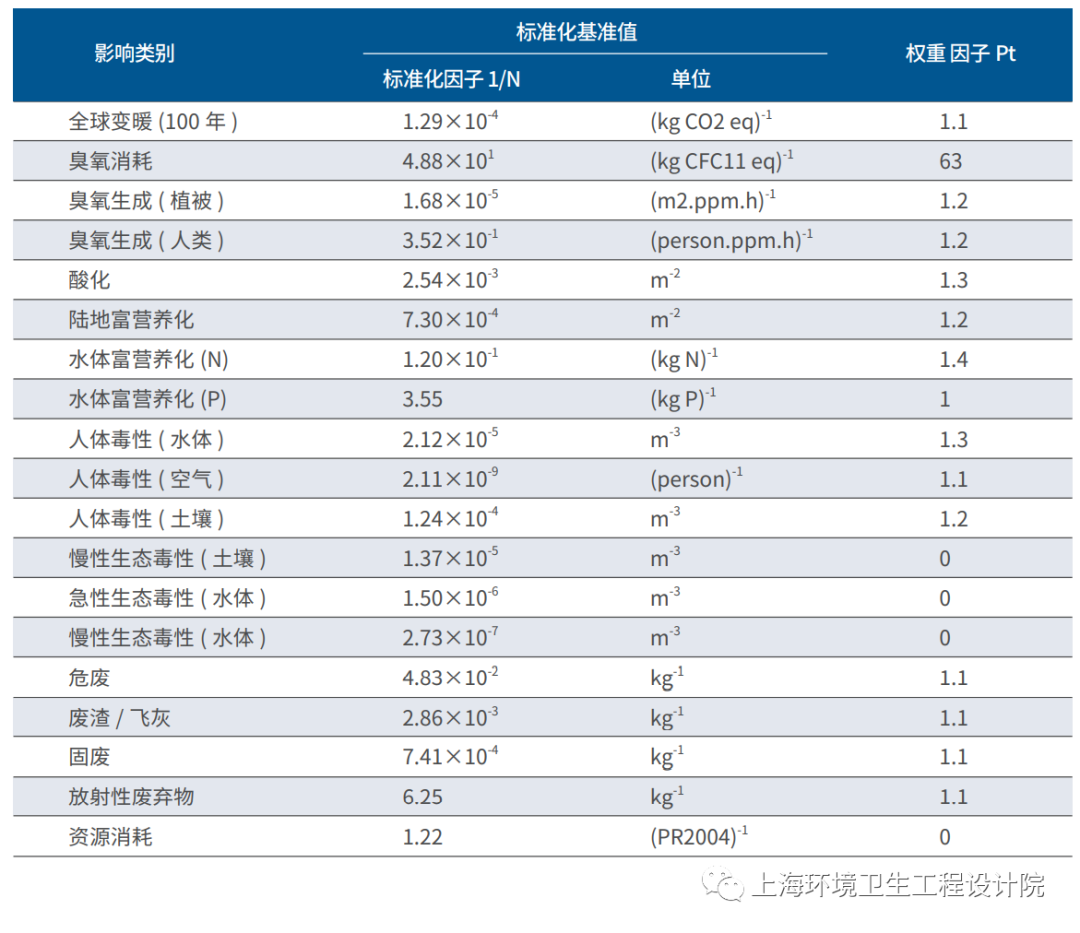This screenshot has height=933, width=1080.
Task: Select the 臭氧消耗 row label
Action: 110,162
